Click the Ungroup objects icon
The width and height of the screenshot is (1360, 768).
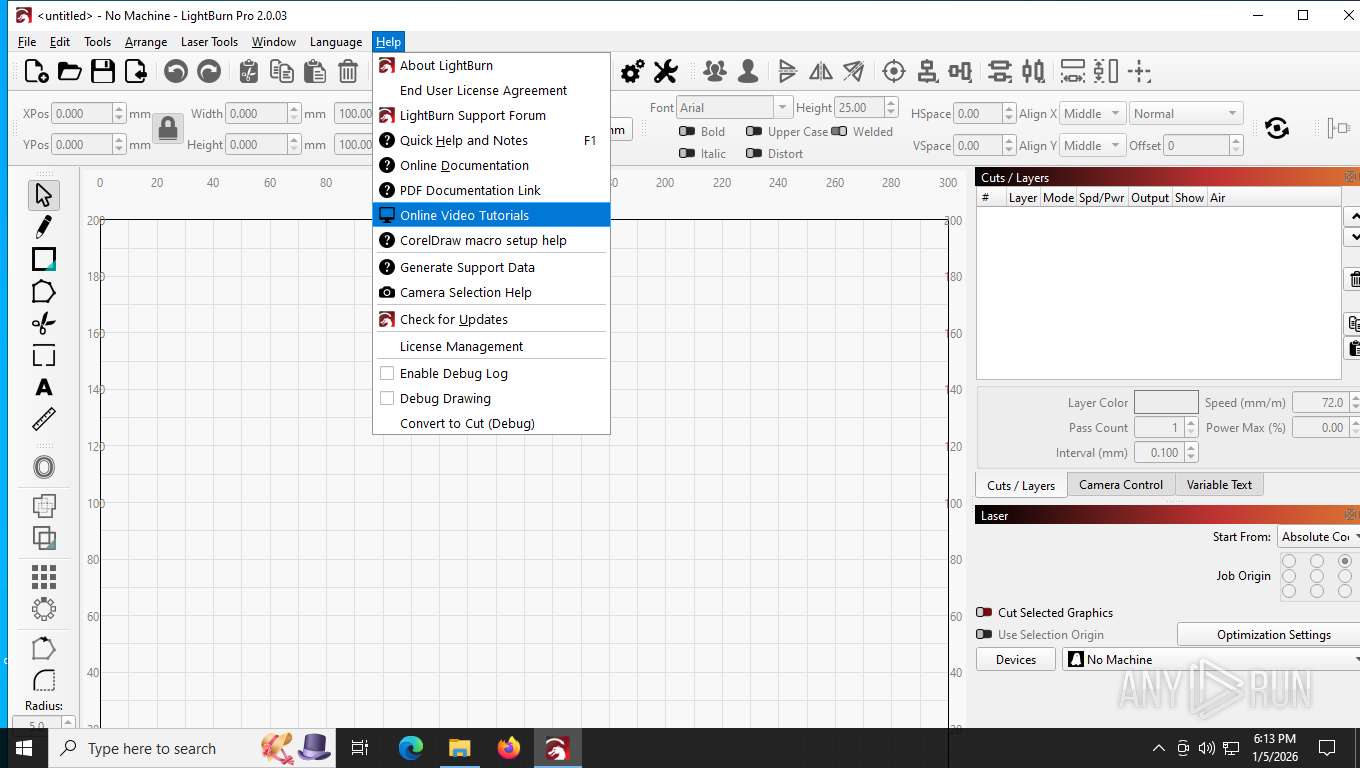[x=748, y=71]
